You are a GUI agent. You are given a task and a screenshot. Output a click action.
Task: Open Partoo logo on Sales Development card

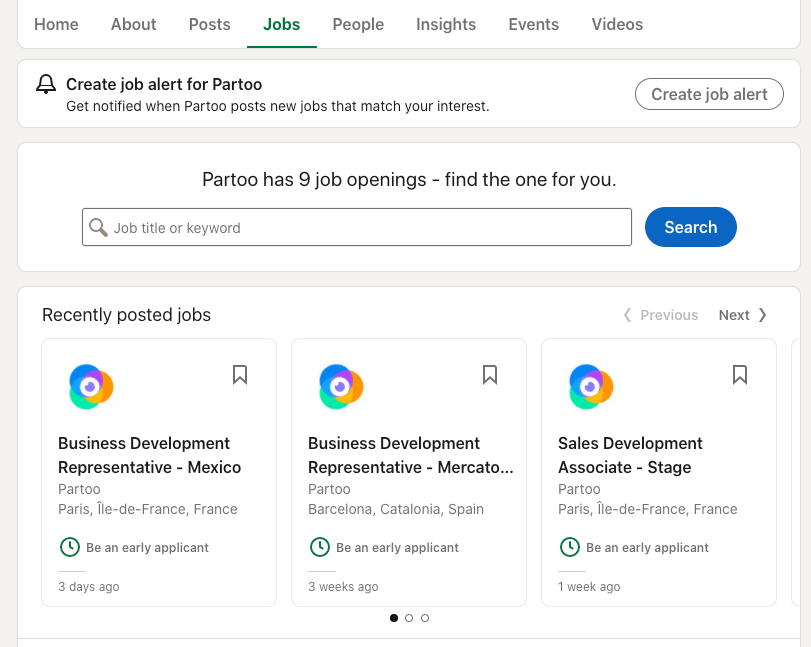pyautogui.click(x=591, y=386)
